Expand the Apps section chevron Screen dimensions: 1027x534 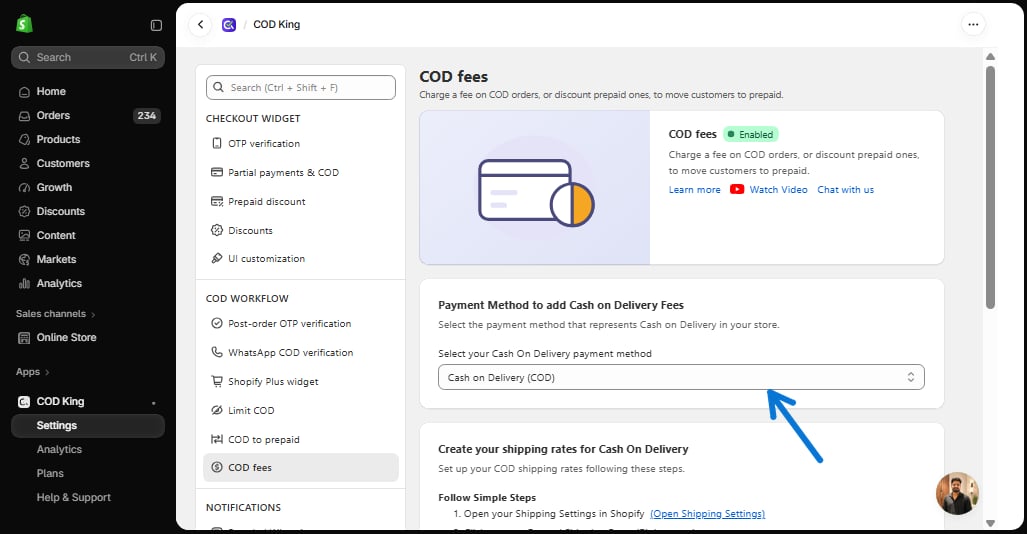pos(47,372)
